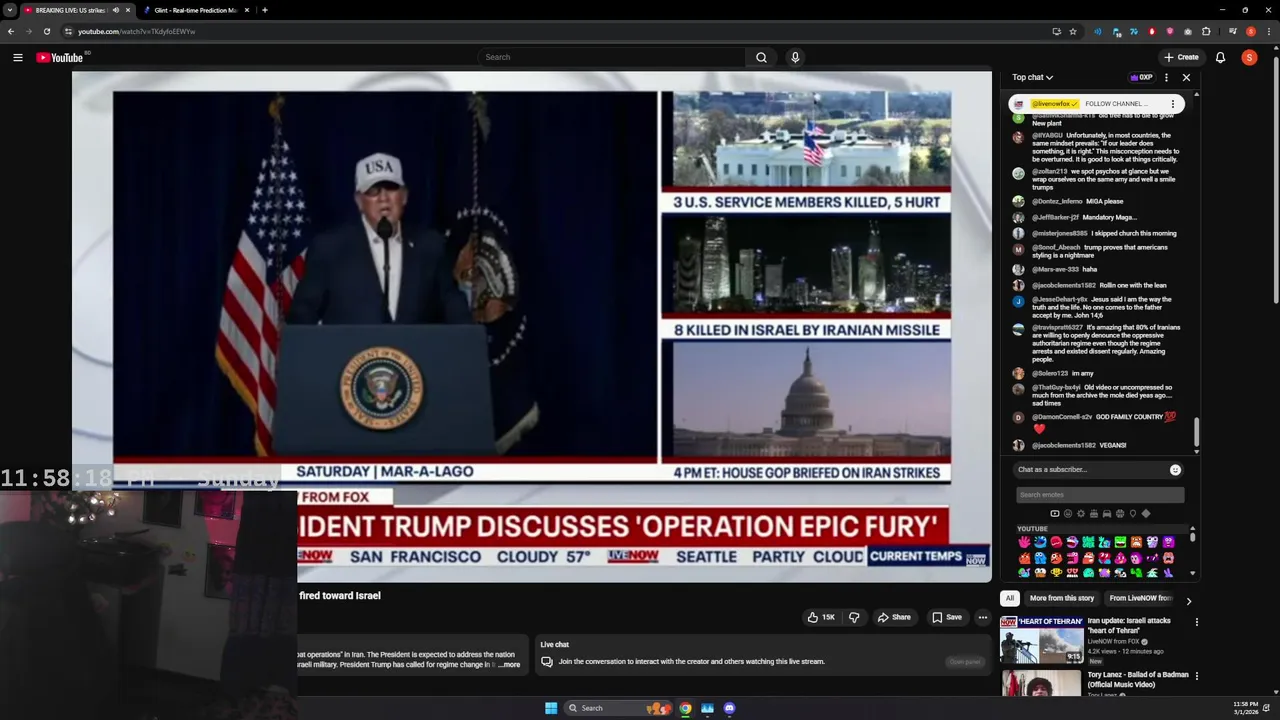Show next related-video filter chips arrow
1280x720 pixels.
click(x=1188, y=600)
